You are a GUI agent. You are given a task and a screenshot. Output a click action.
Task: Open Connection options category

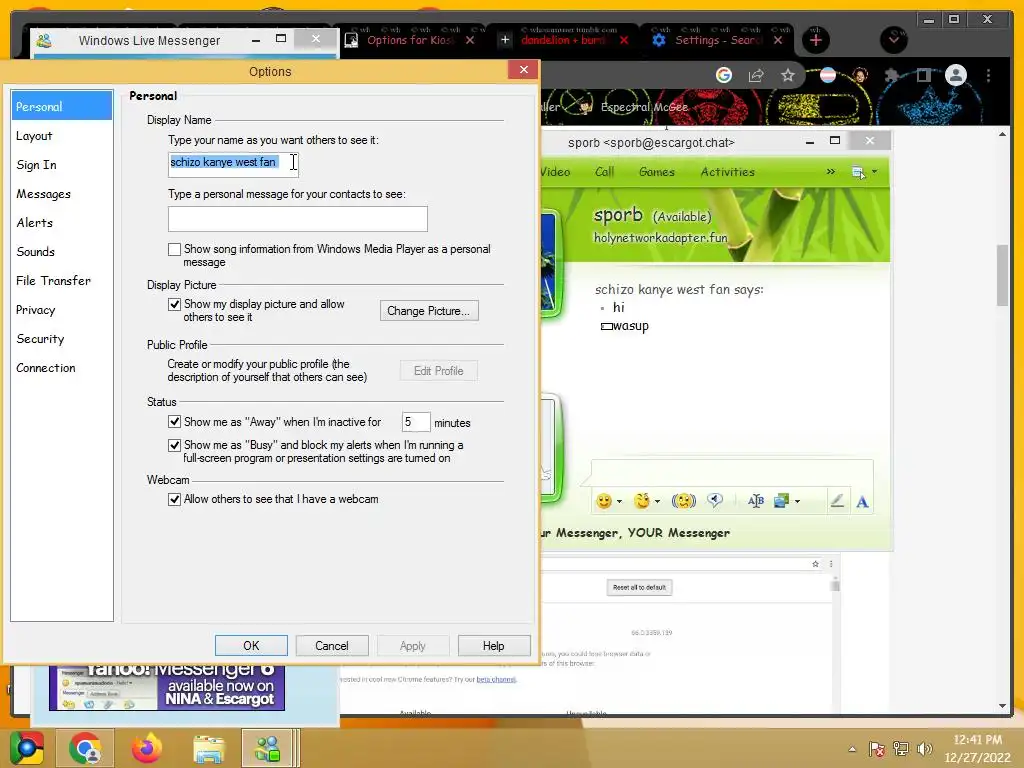46,368
